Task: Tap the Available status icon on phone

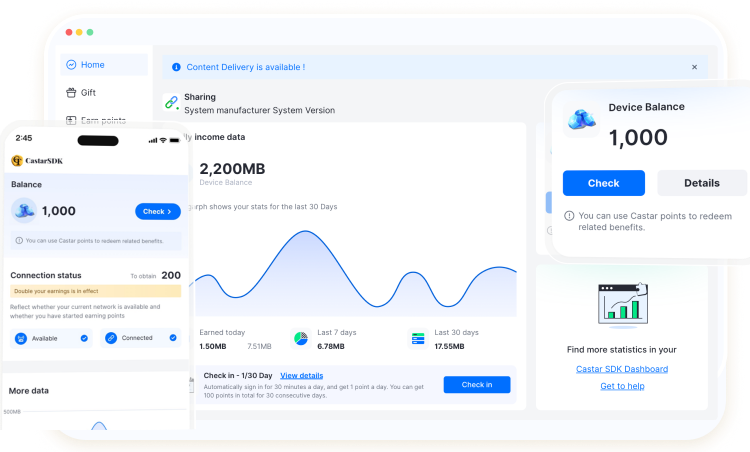Action: 21,338
